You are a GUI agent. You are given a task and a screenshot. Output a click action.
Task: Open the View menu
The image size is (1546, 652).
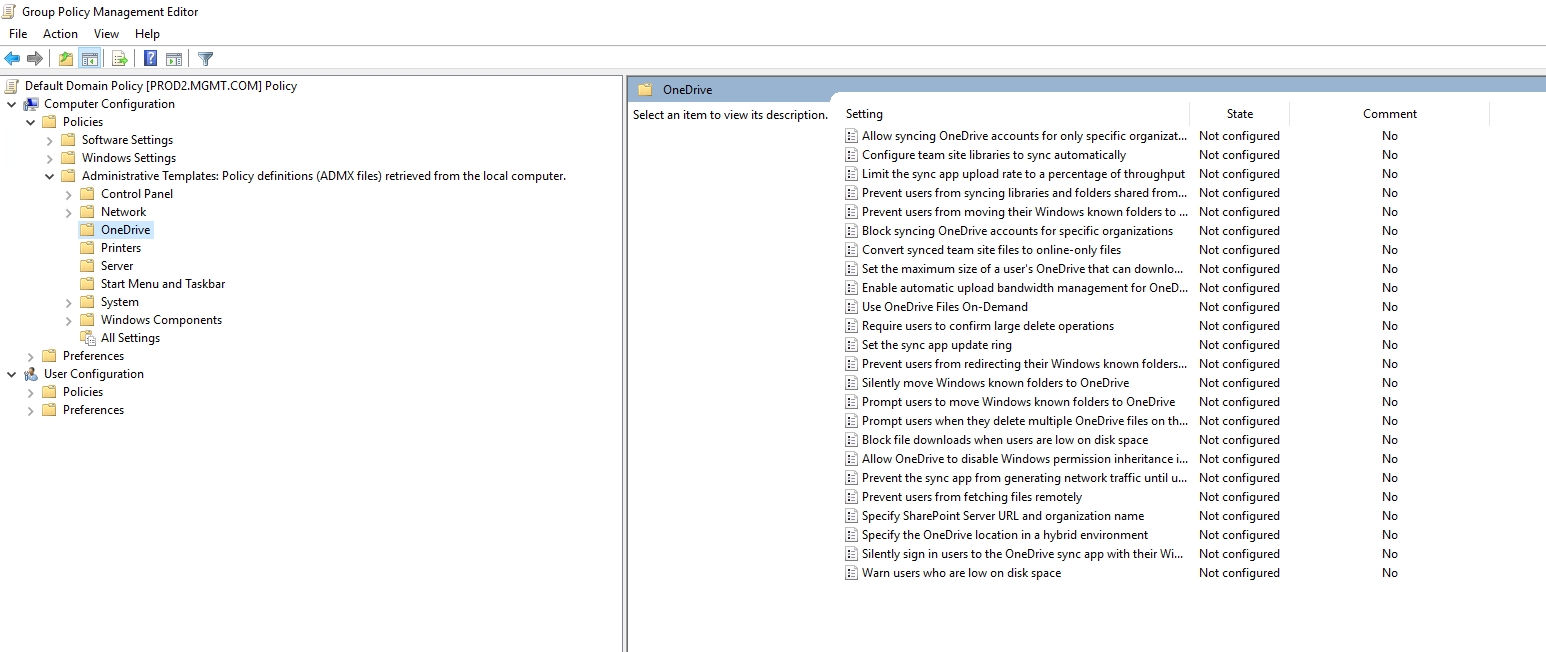(106, 33)
